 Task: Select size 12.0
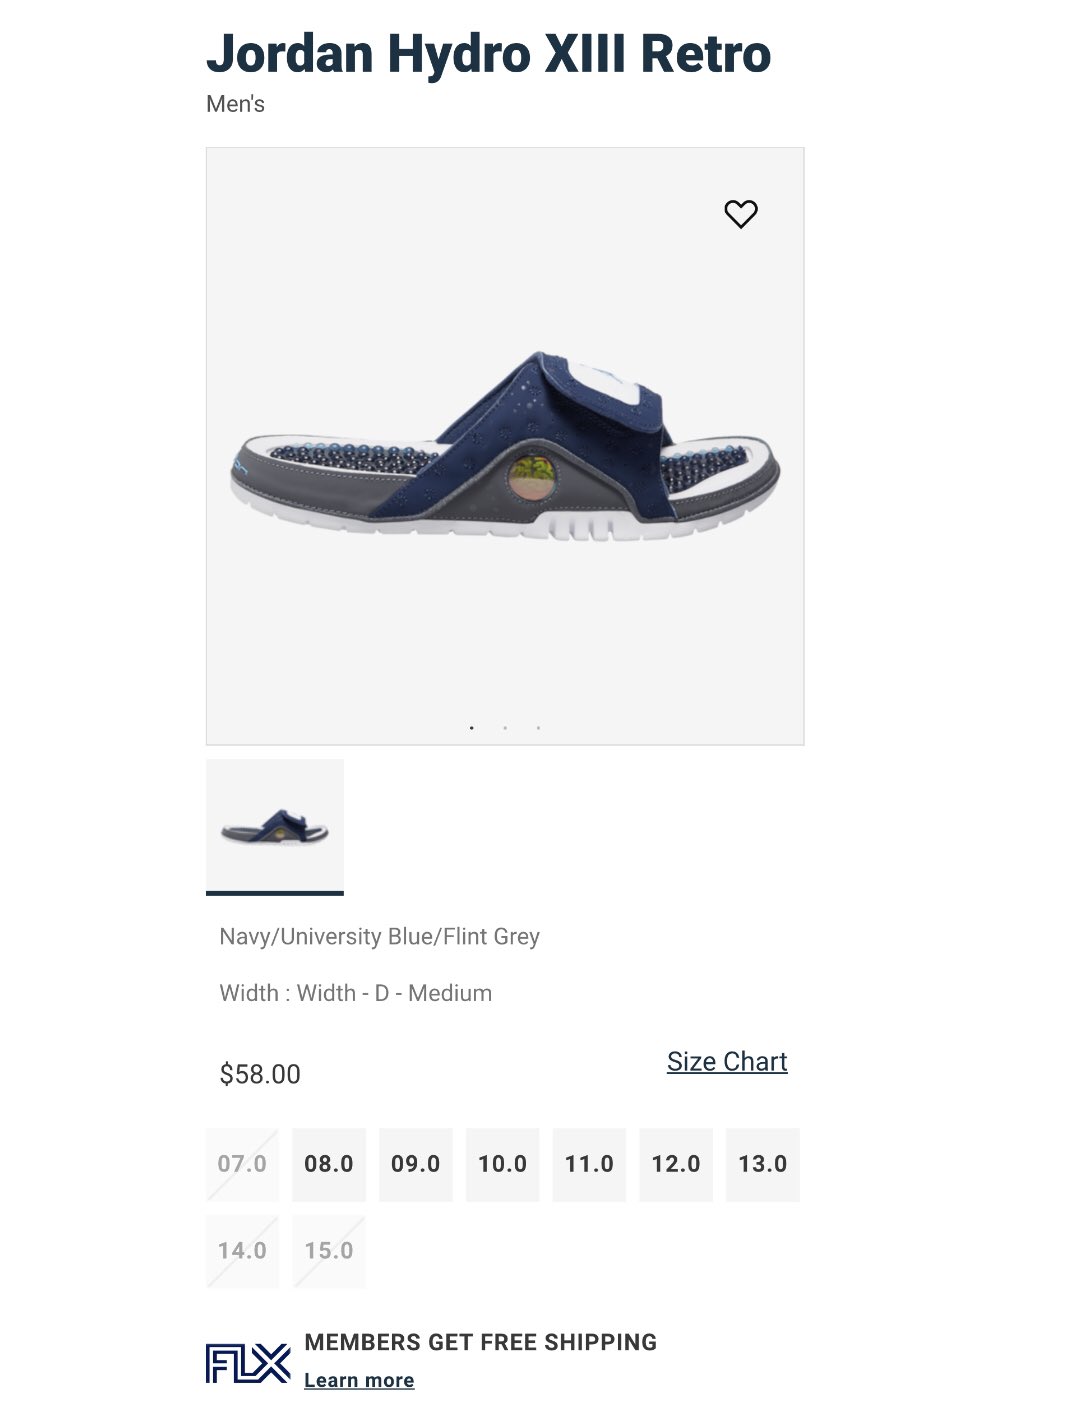pyautogui.click(x=676, y=1164)
